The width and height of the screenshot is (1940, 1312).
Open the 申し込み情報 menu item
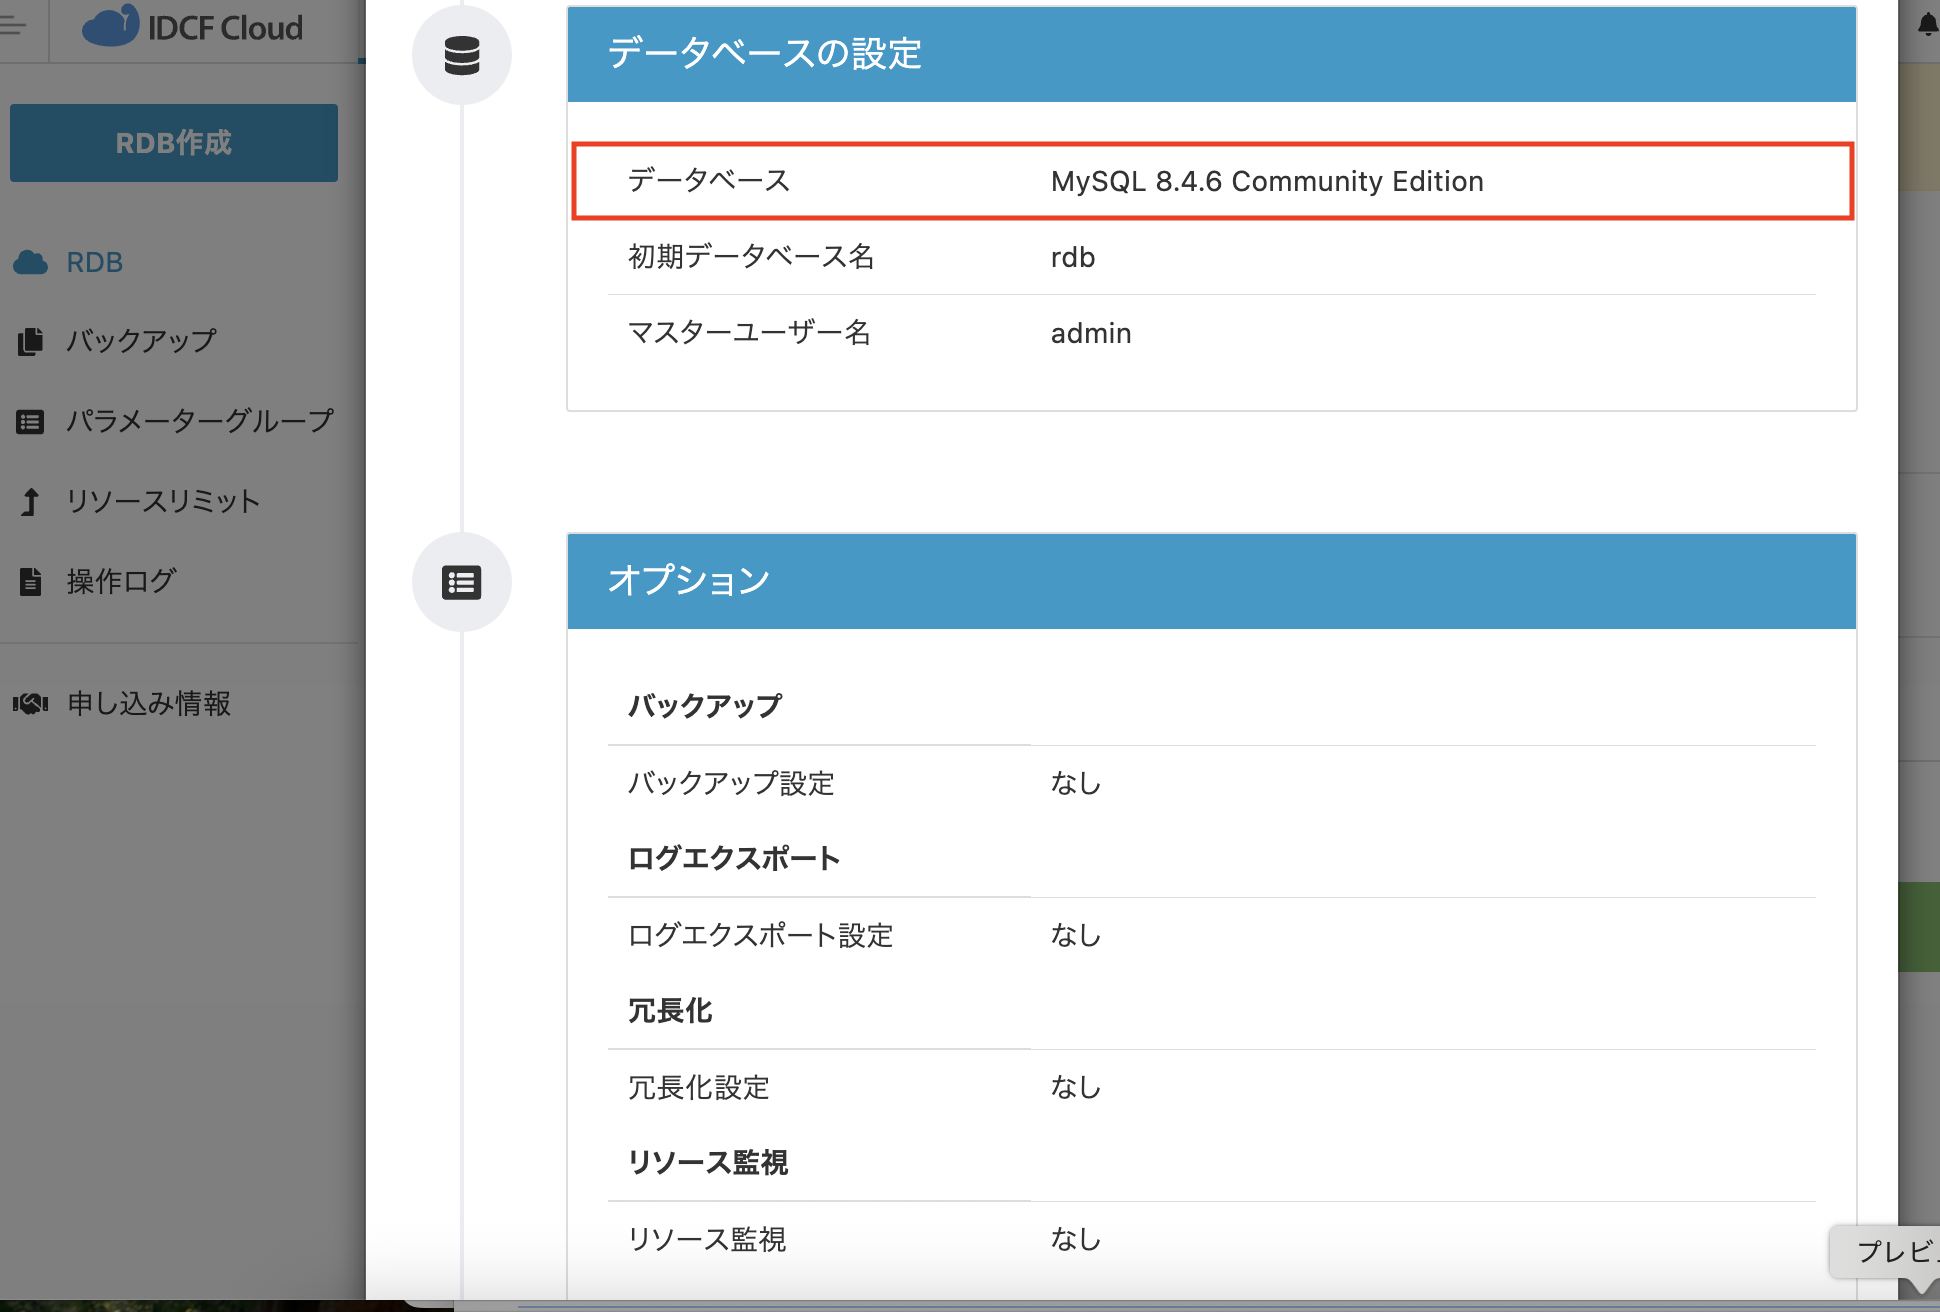149,704
